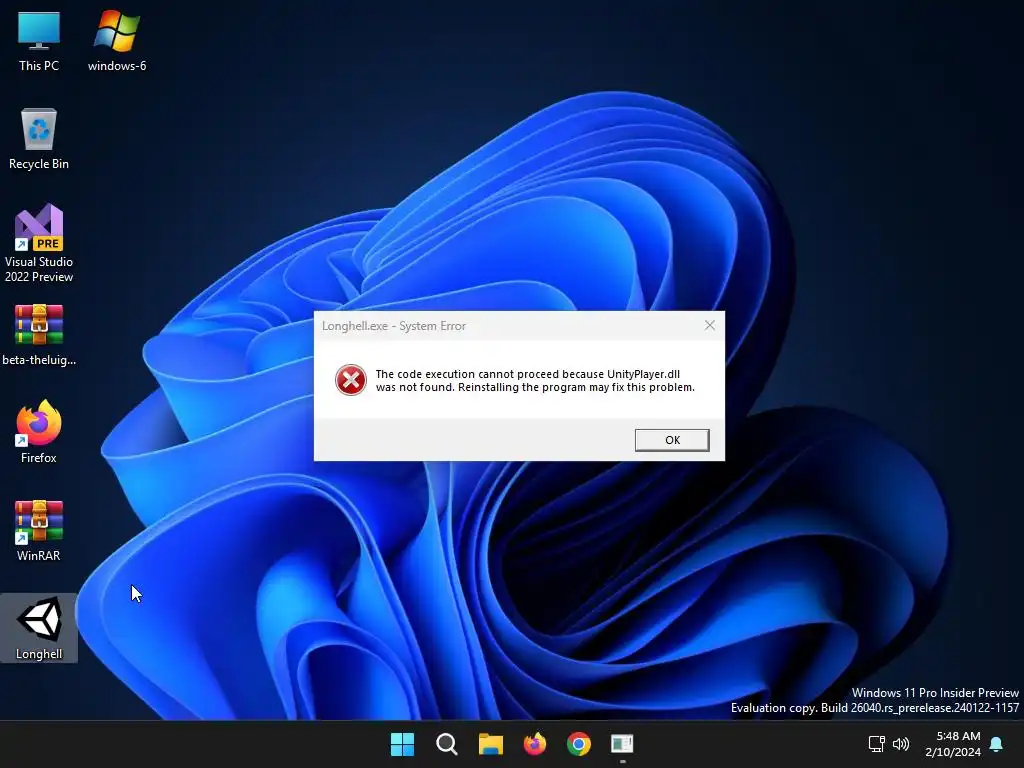Open network status in system tray
Screen dimensions: 1024x768
coord(876,744)
